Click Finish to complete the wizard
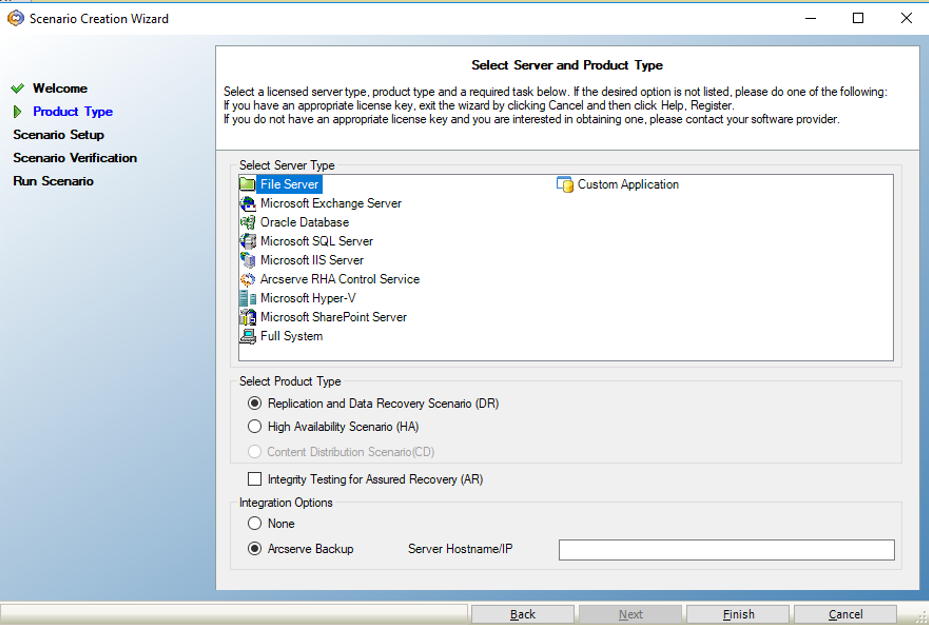Image resolution: width=929 pixels, height=625 pixels. [x=738, y=614]
